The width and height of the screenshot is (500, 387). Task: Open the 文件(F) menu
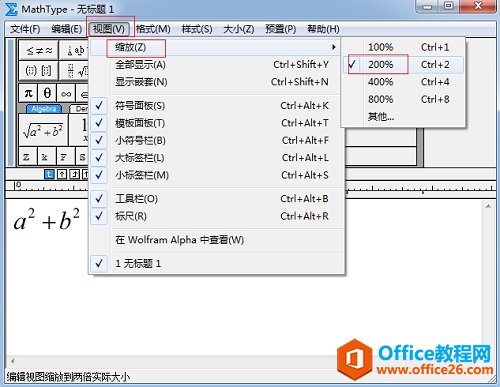(x=25, y=29)
